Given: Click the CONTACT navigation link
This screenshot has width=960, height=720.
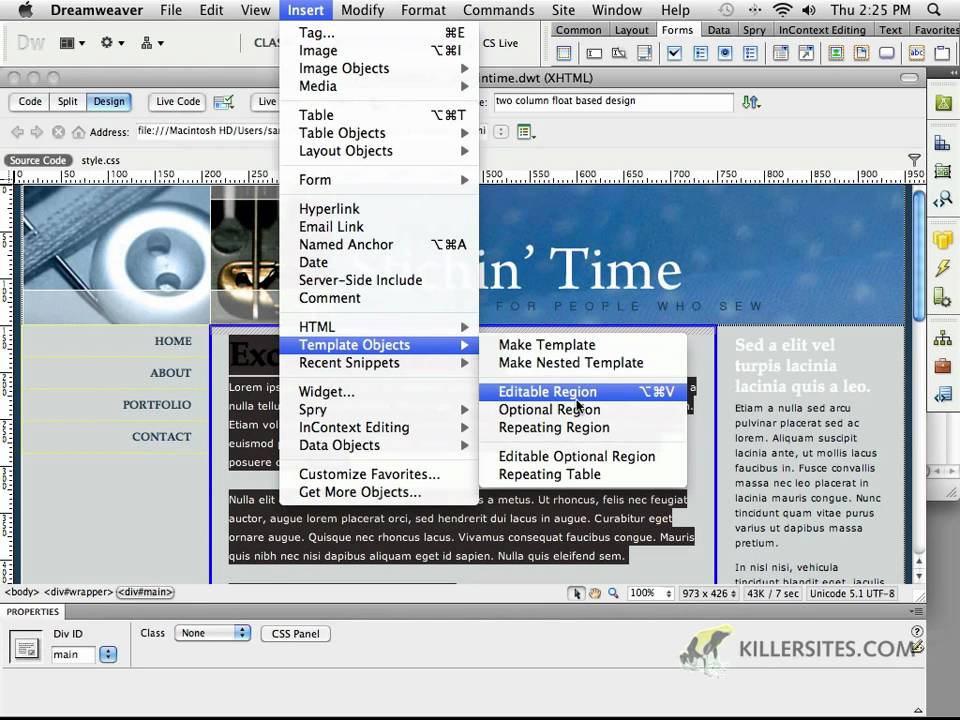Looking at the screenshot, I should coord(162,437).
